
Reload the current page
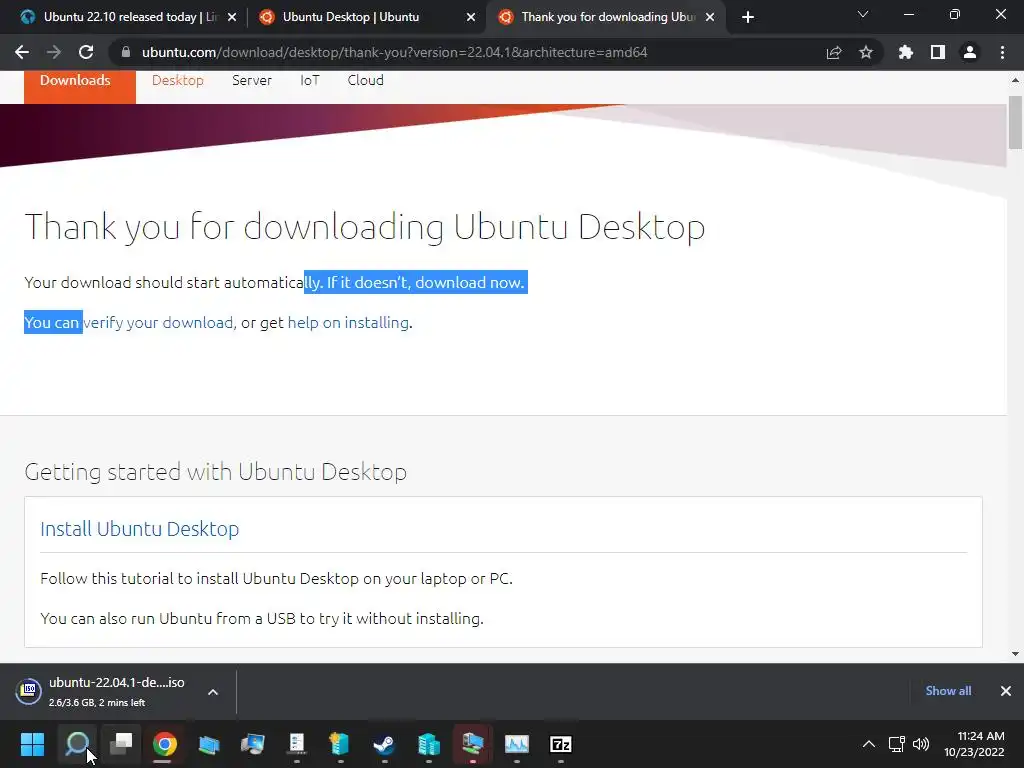(x=86, y=52)
